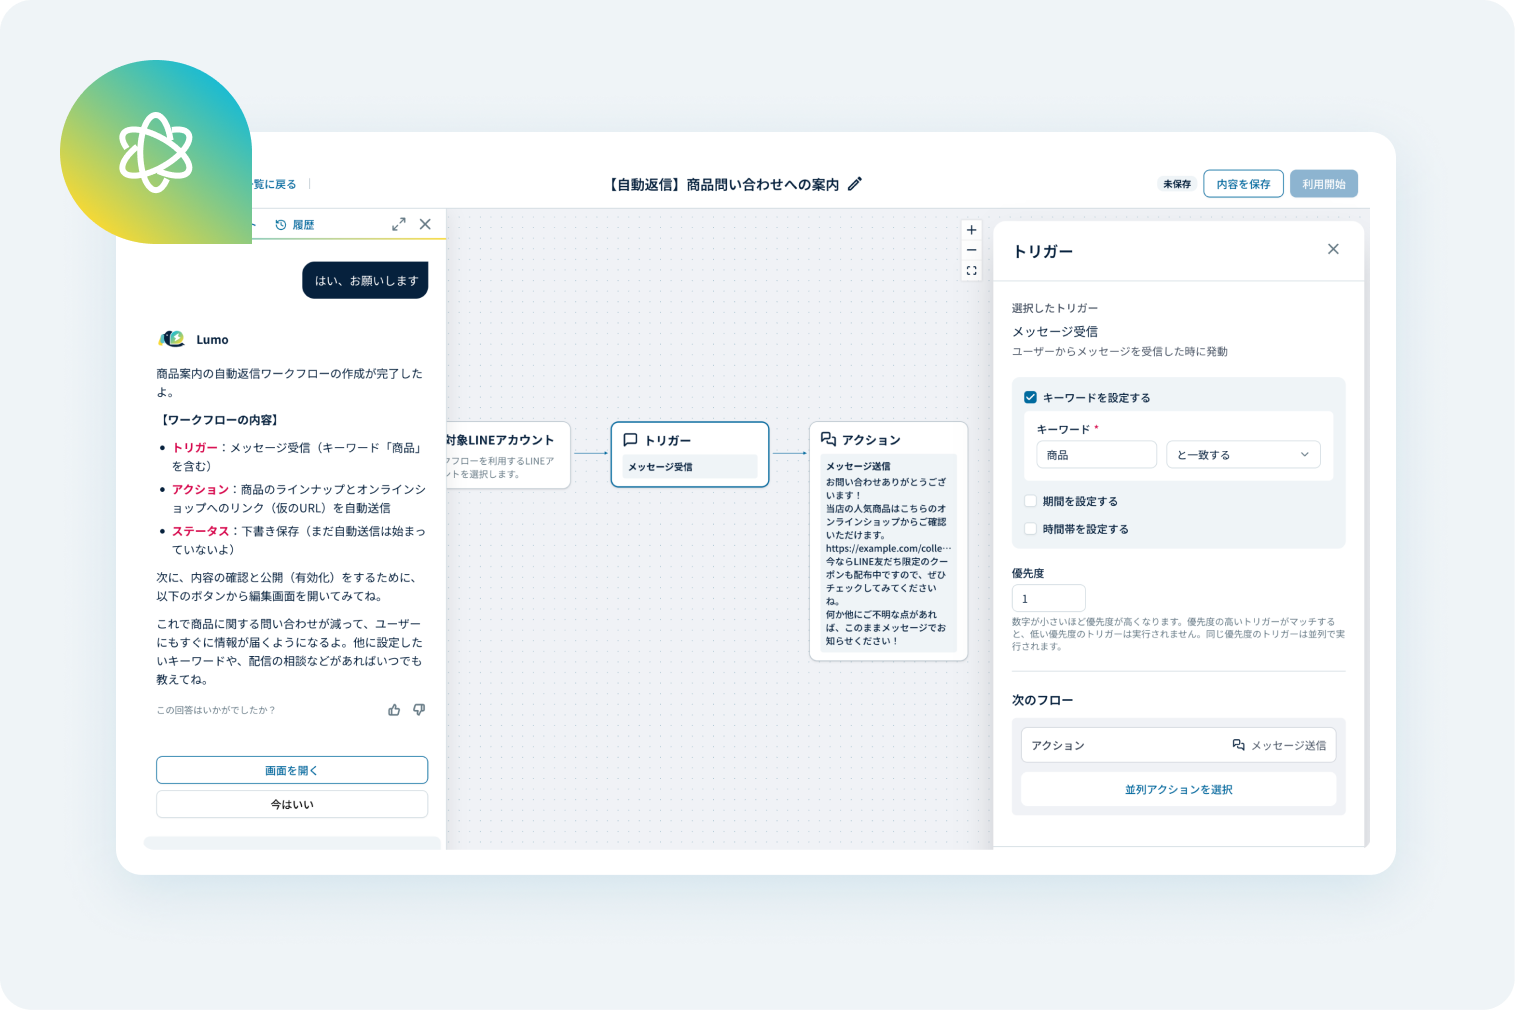
Task: Open the と一致する match condition dropdown
Action: pyautogui.click(x=1243, y=455)
